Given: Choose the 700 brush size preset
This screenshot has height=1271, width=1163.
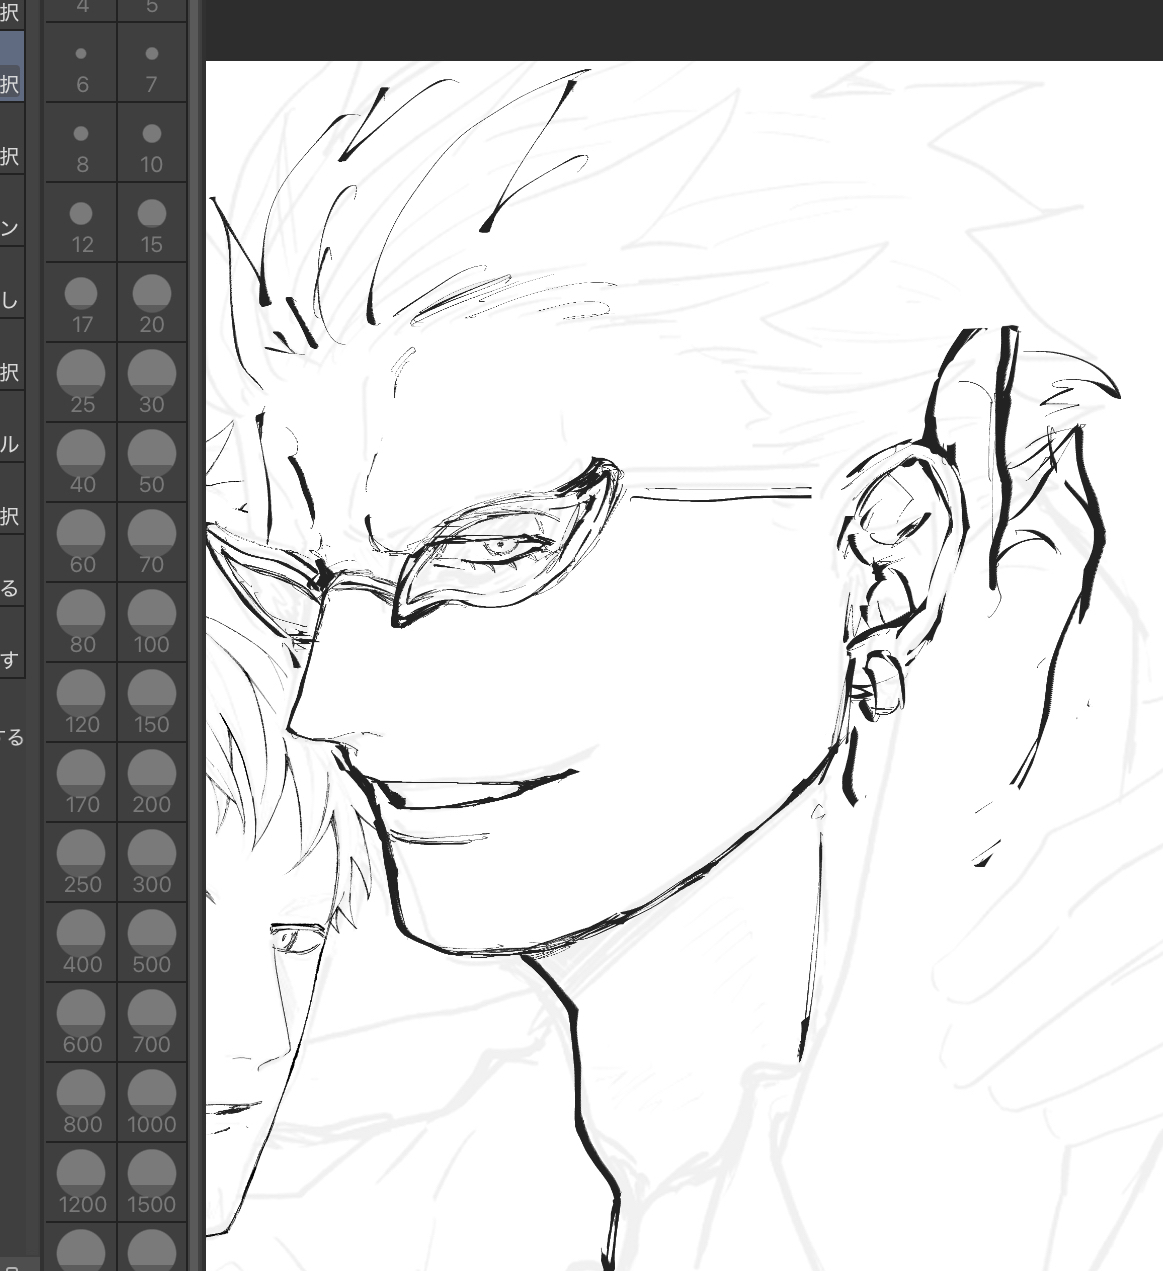Looking at the screenshot, I should [151, 1023].
